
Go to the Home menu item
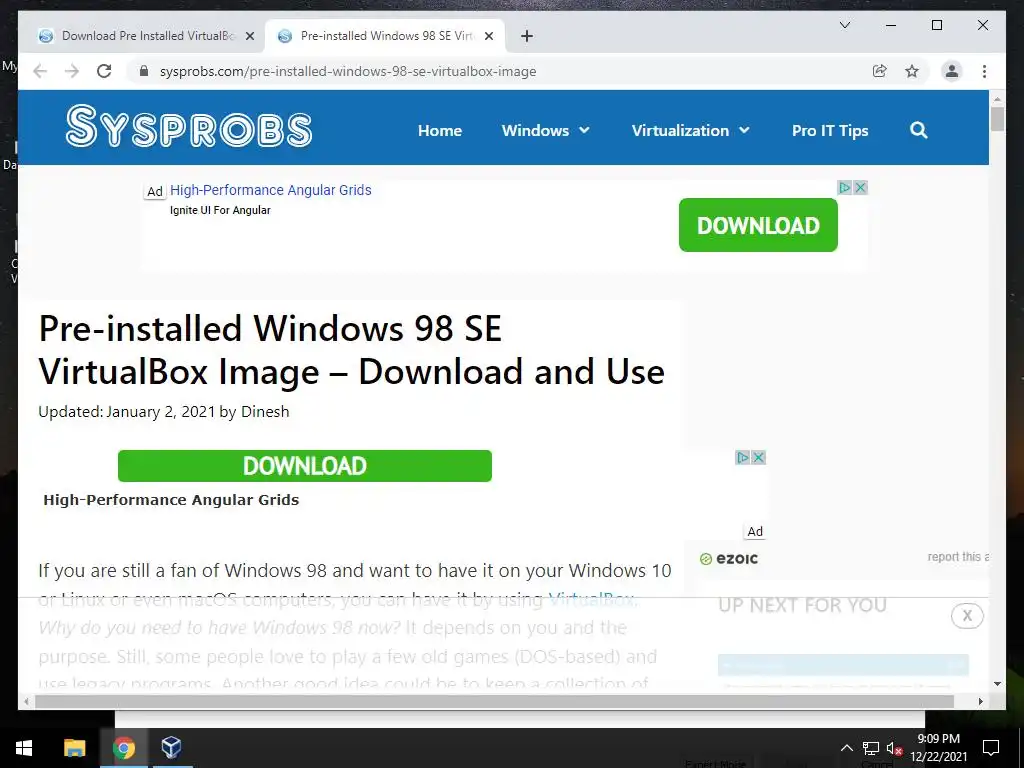pos(440,130)
